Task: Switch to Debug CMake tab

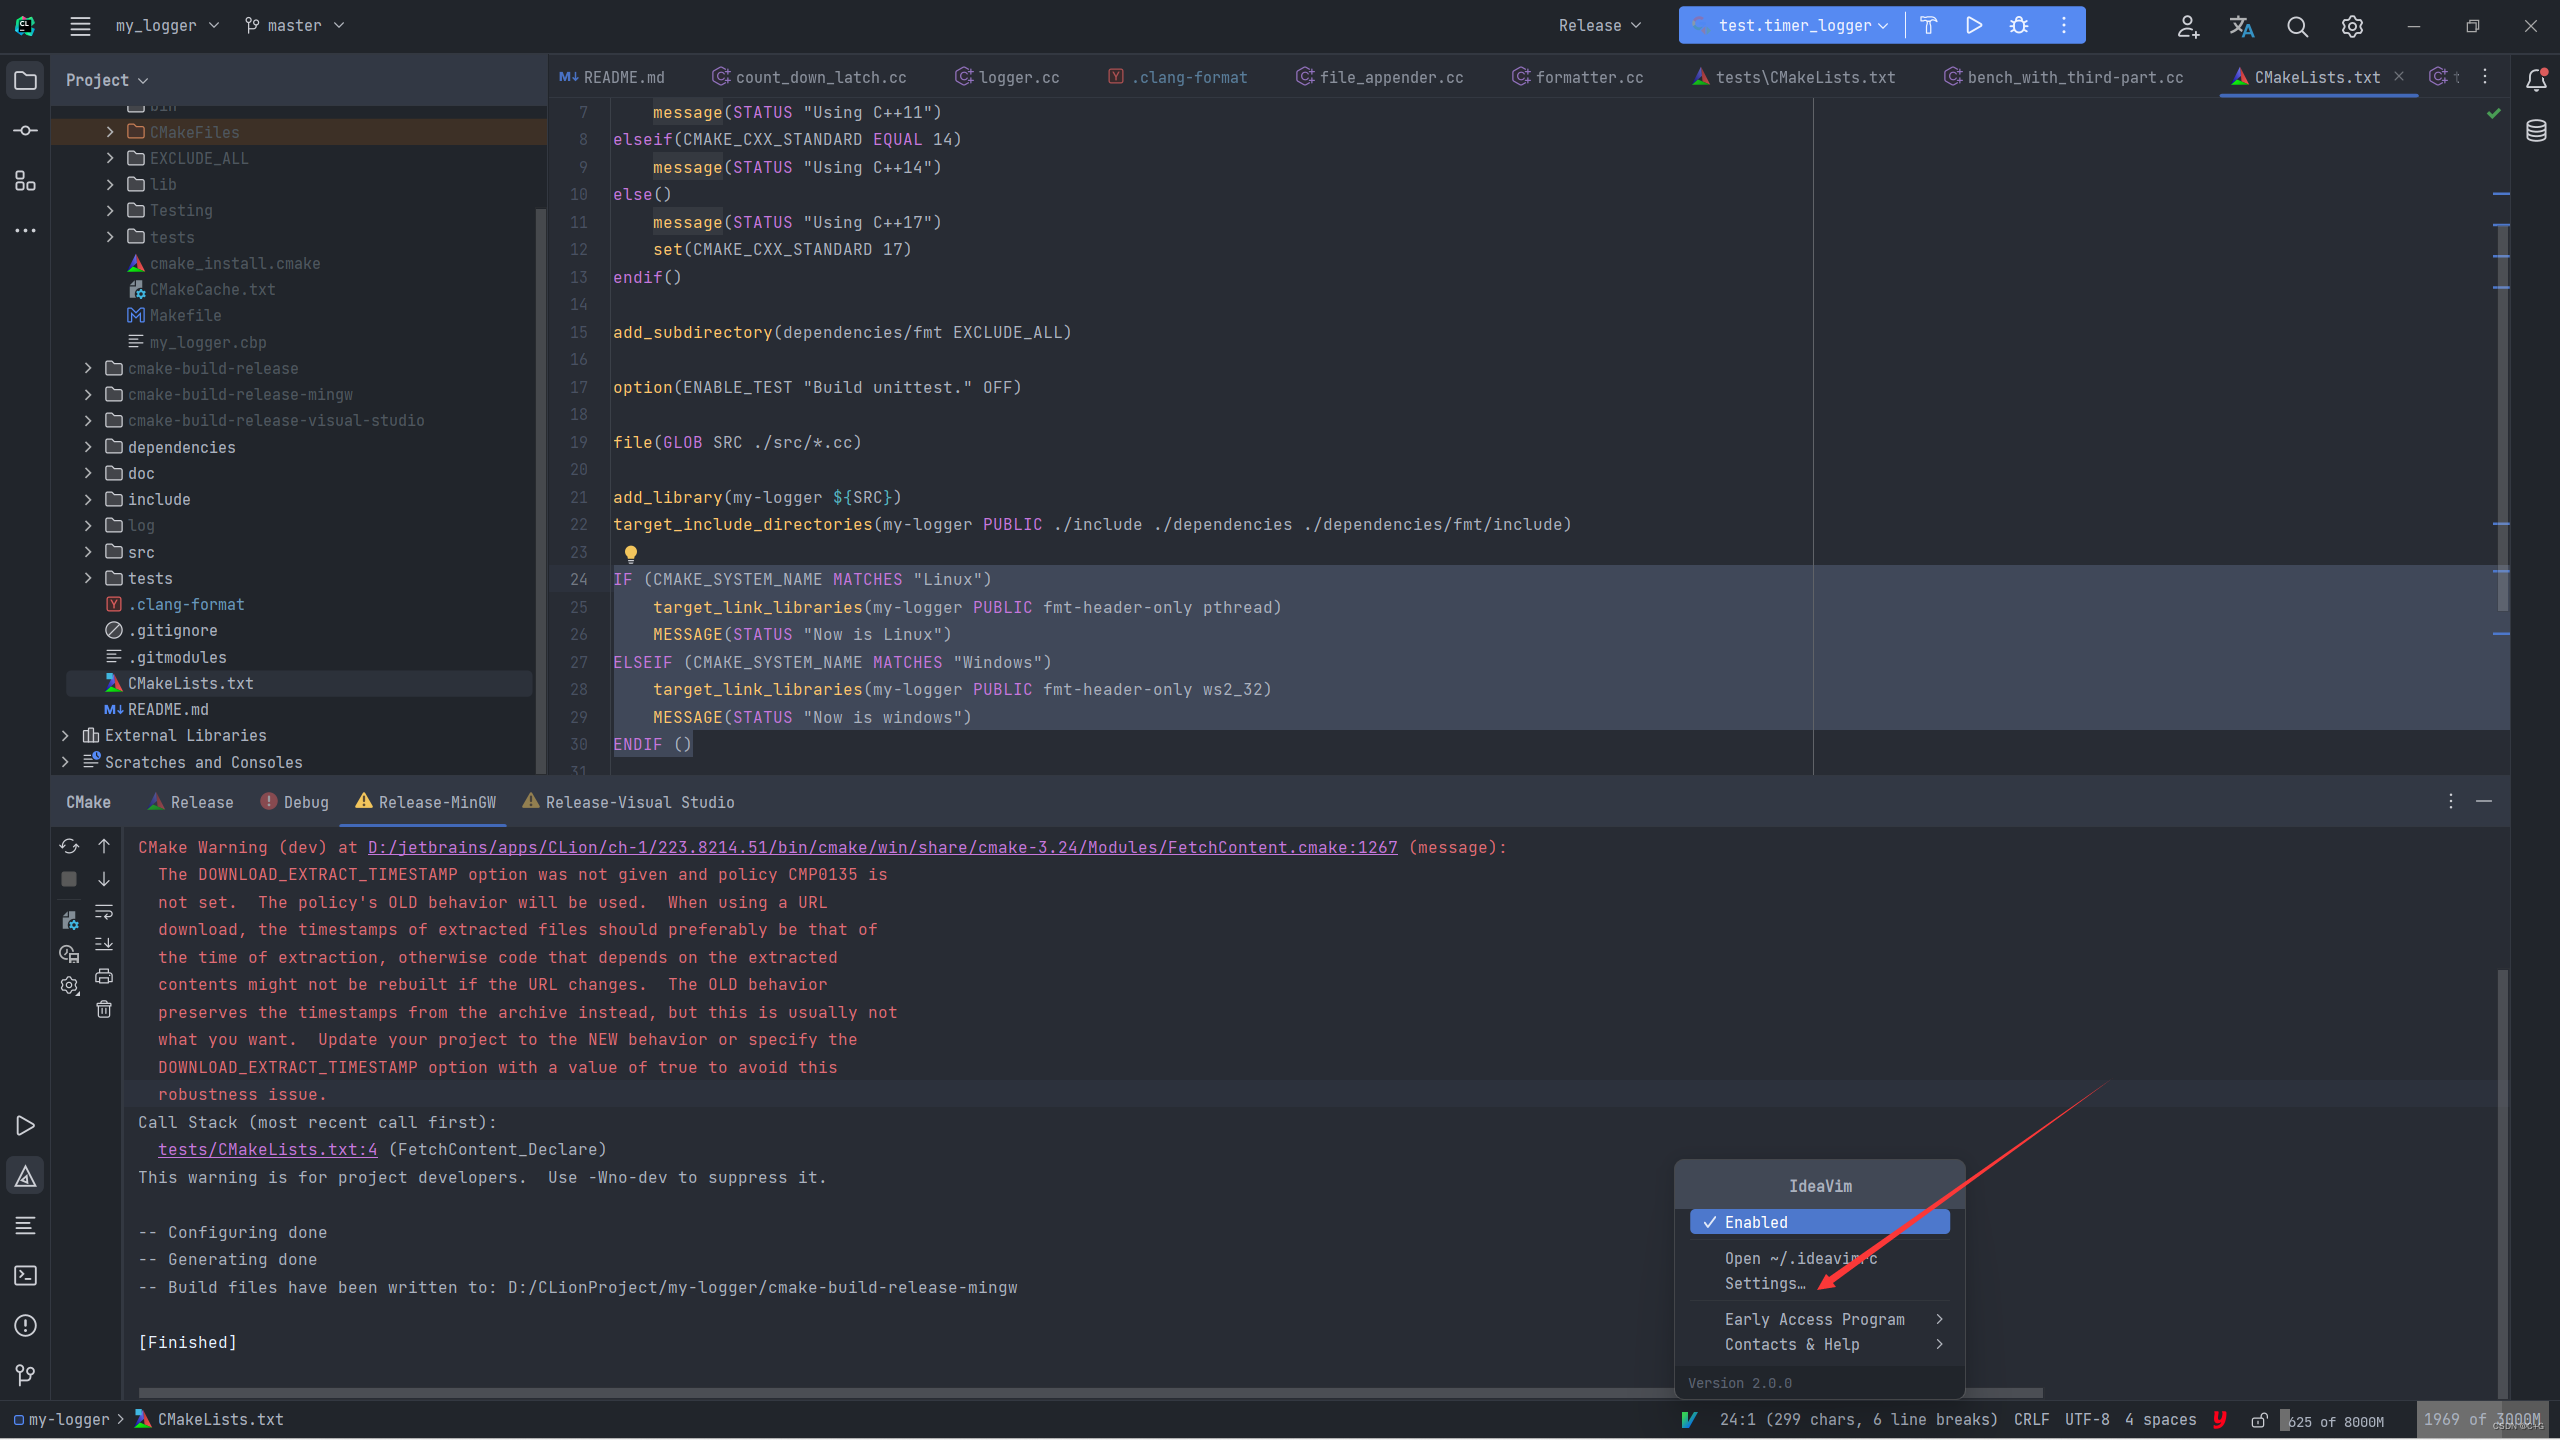Action: coord(295,802)
